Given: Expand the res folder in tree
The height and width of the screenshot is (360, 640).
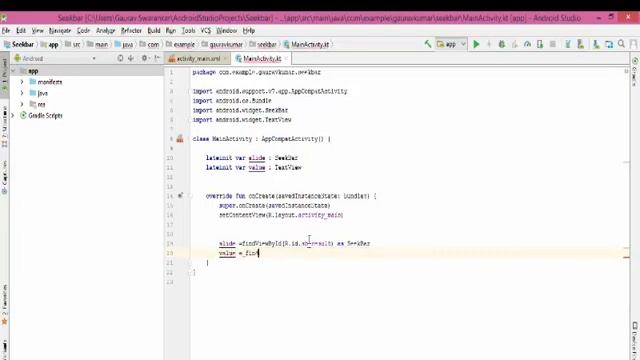Looking at the screenshot, I should click(22, 104).
